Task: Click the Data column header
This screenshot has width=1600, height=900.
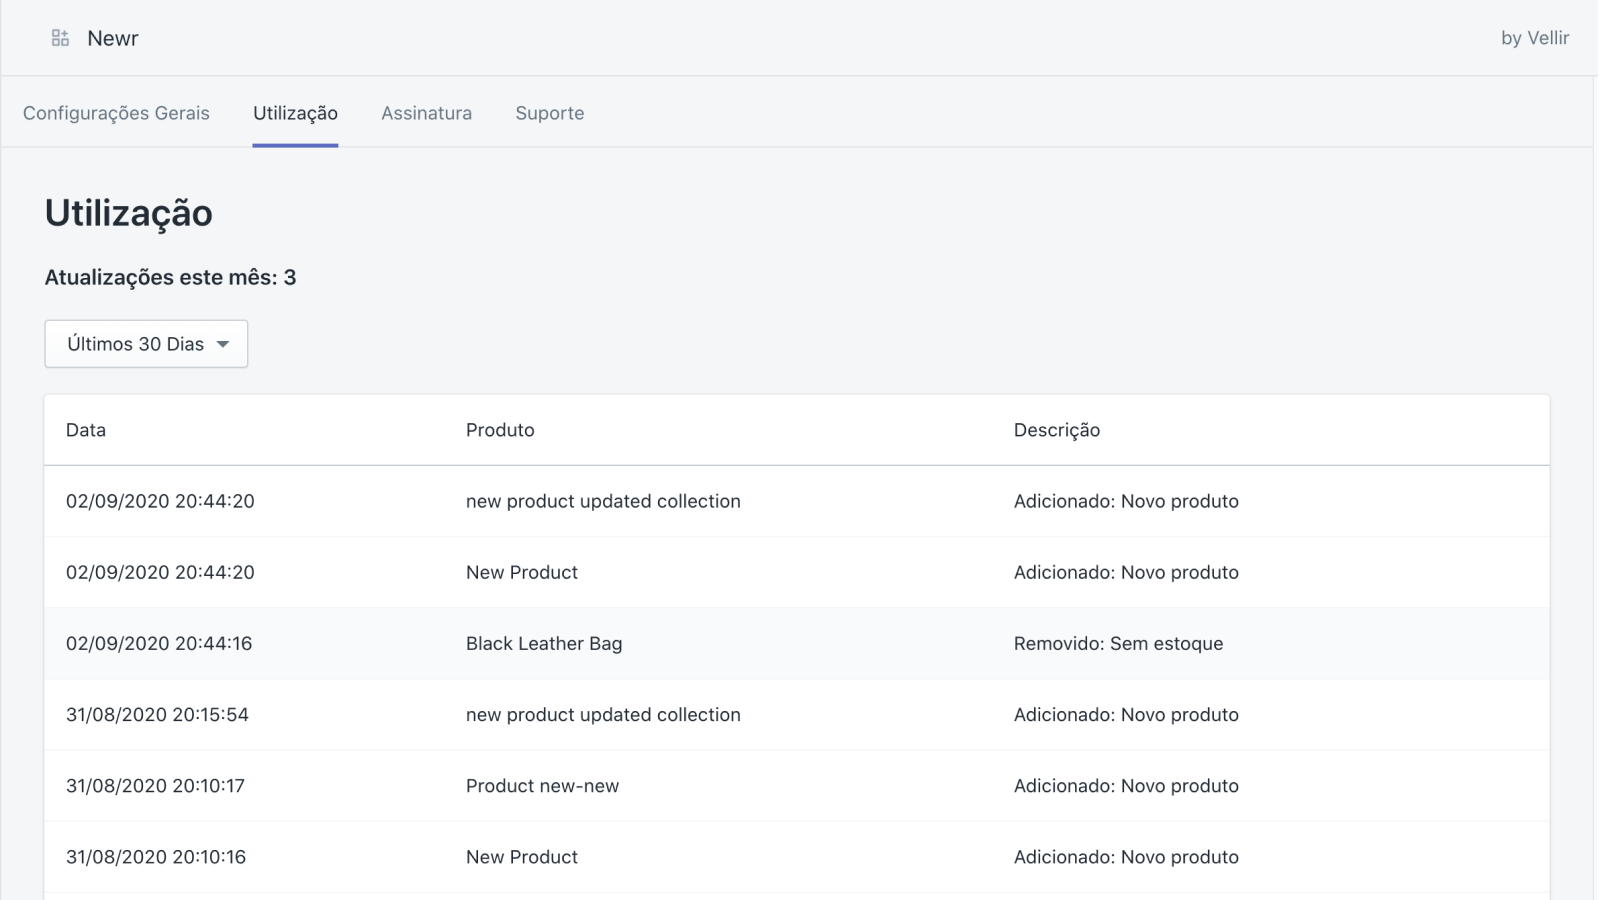Action: (x=86, y=430)
